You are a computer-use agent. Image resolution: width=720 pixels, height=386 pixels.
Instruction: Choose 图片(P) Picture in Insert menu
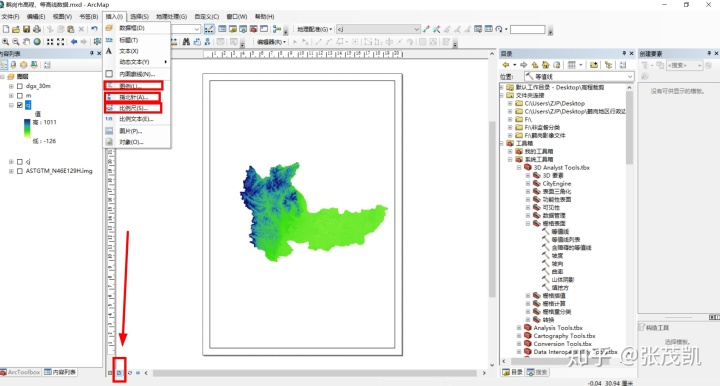tap(137, 131)
